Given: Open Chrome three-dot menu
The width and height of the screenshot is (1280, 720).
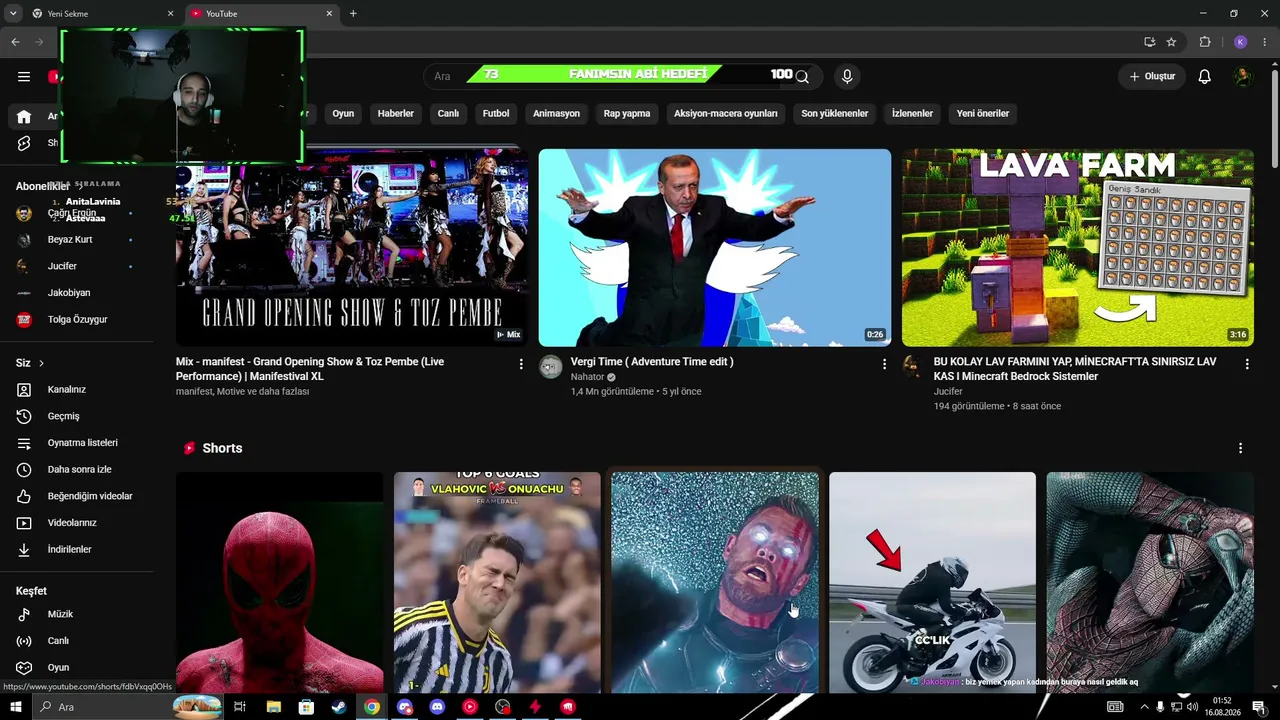Looking at the screenshot, I should pos(1265,42).
